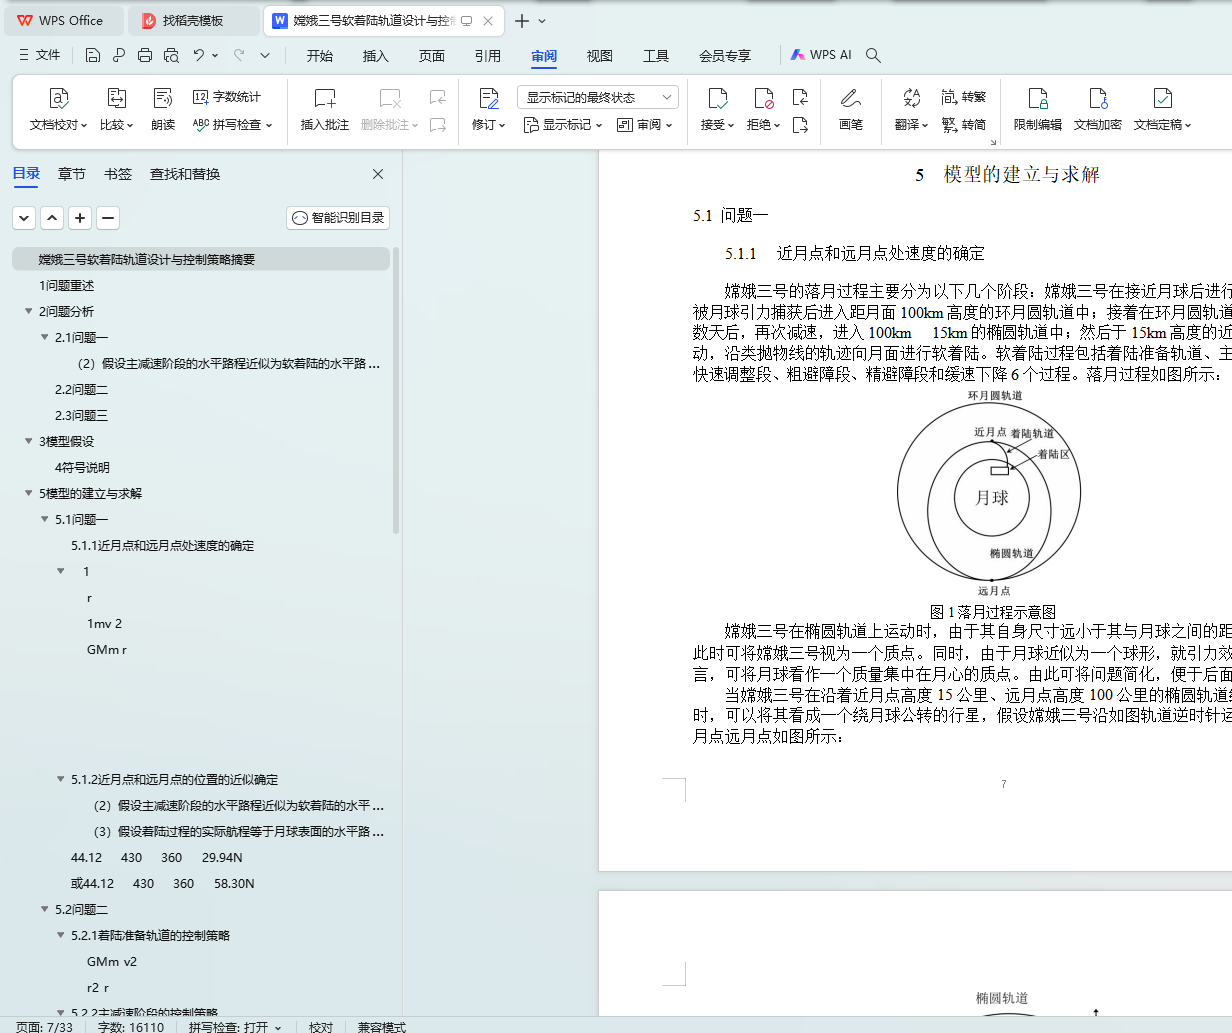Open the 文件 file menu
Image resolution: width=1232 pixels, height=1033 pixels.
[40, 55]
